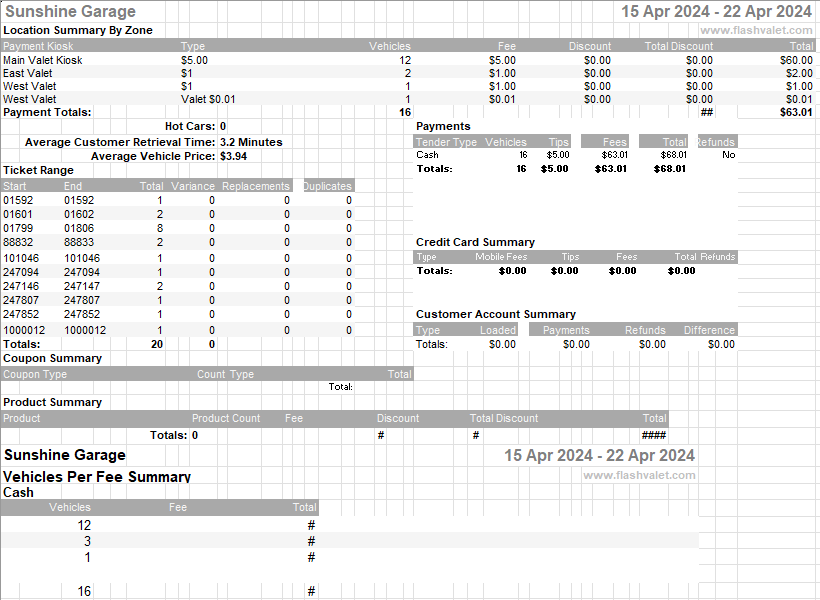Click the Payments section heading

[443, 126]
